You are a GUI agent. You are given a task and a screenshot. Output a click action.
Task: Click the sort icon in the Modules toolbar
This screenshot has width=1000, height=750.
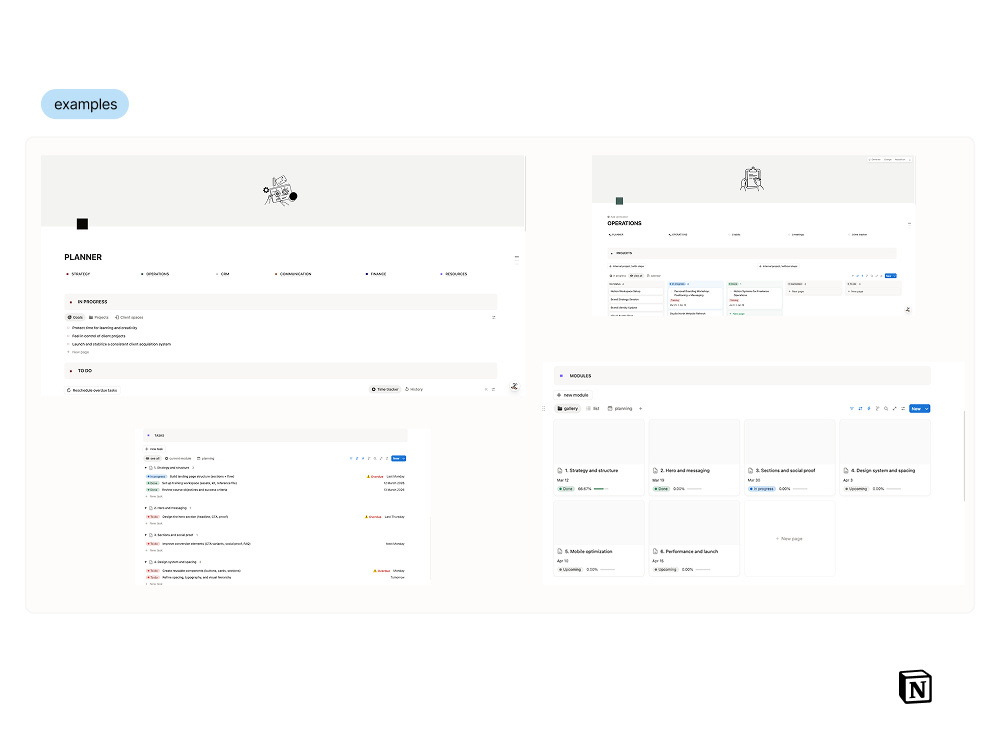point(860,409)
